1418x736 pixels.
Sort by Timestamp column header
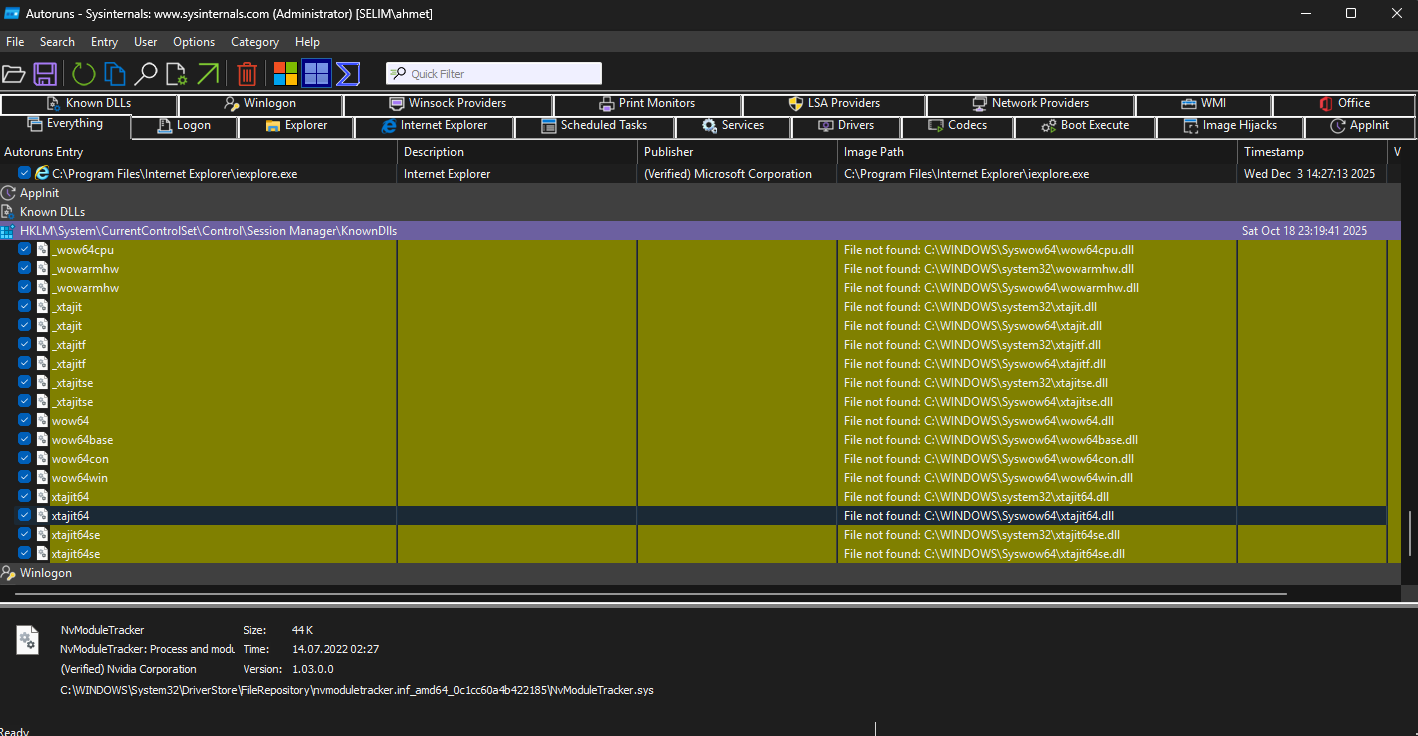click(1273, 152)
